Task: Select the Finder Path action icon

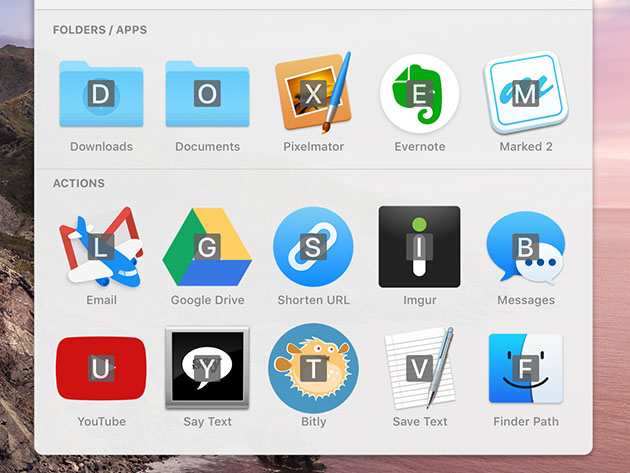Action: coord(526,368)
